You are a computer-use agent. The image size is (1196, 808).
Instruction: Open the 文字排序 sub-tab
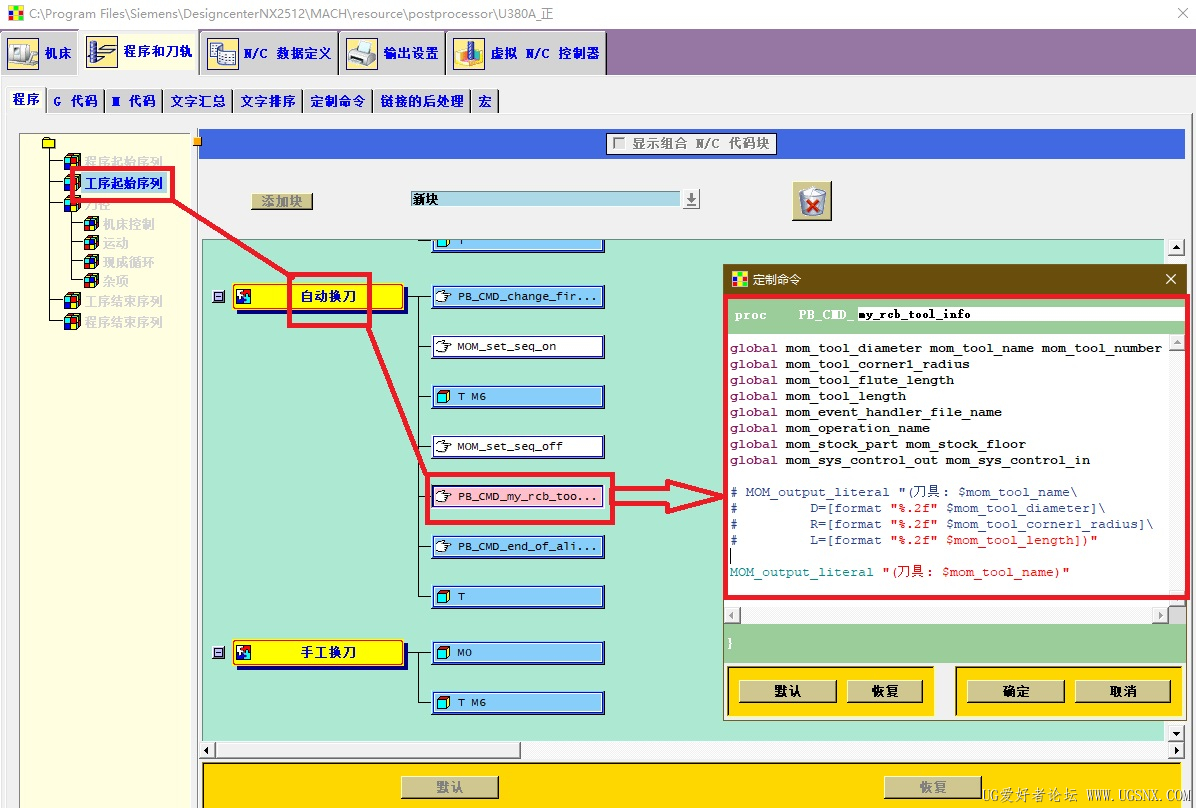tap(268, 101)
